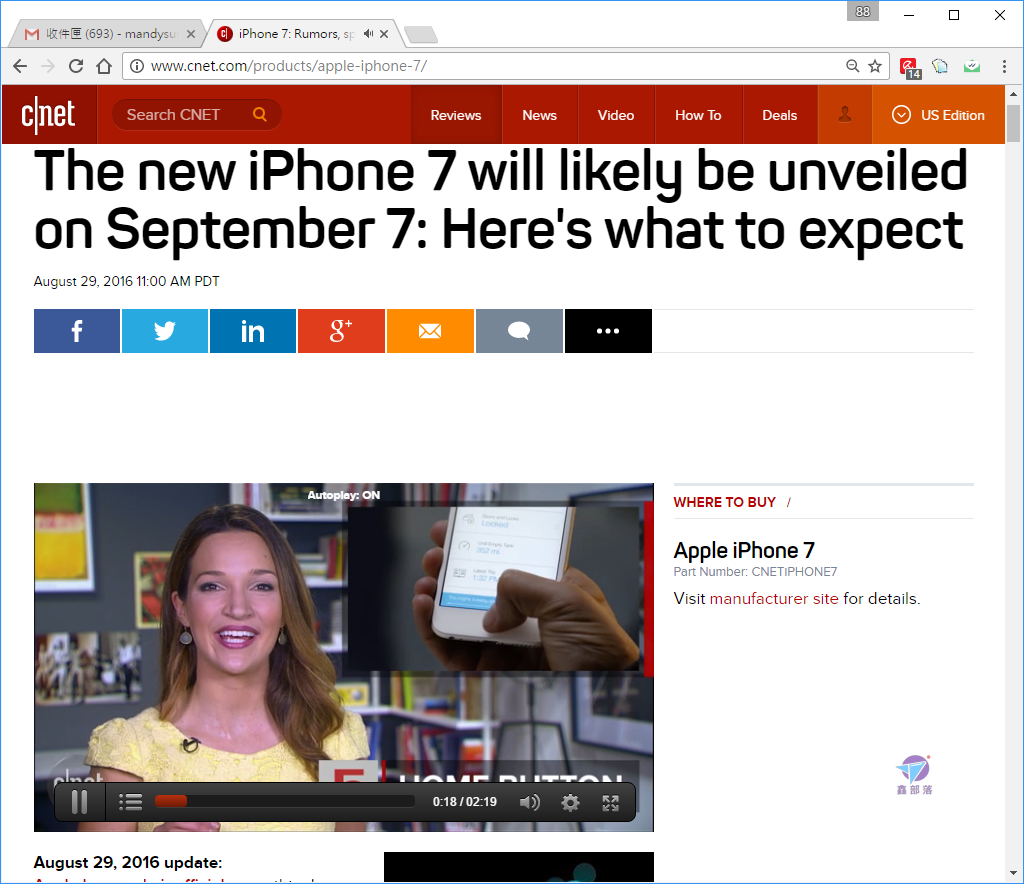The width and height of the screenshot is (1024, 884).
Task: Seek in video progress bar
Action: click(284, 801)
